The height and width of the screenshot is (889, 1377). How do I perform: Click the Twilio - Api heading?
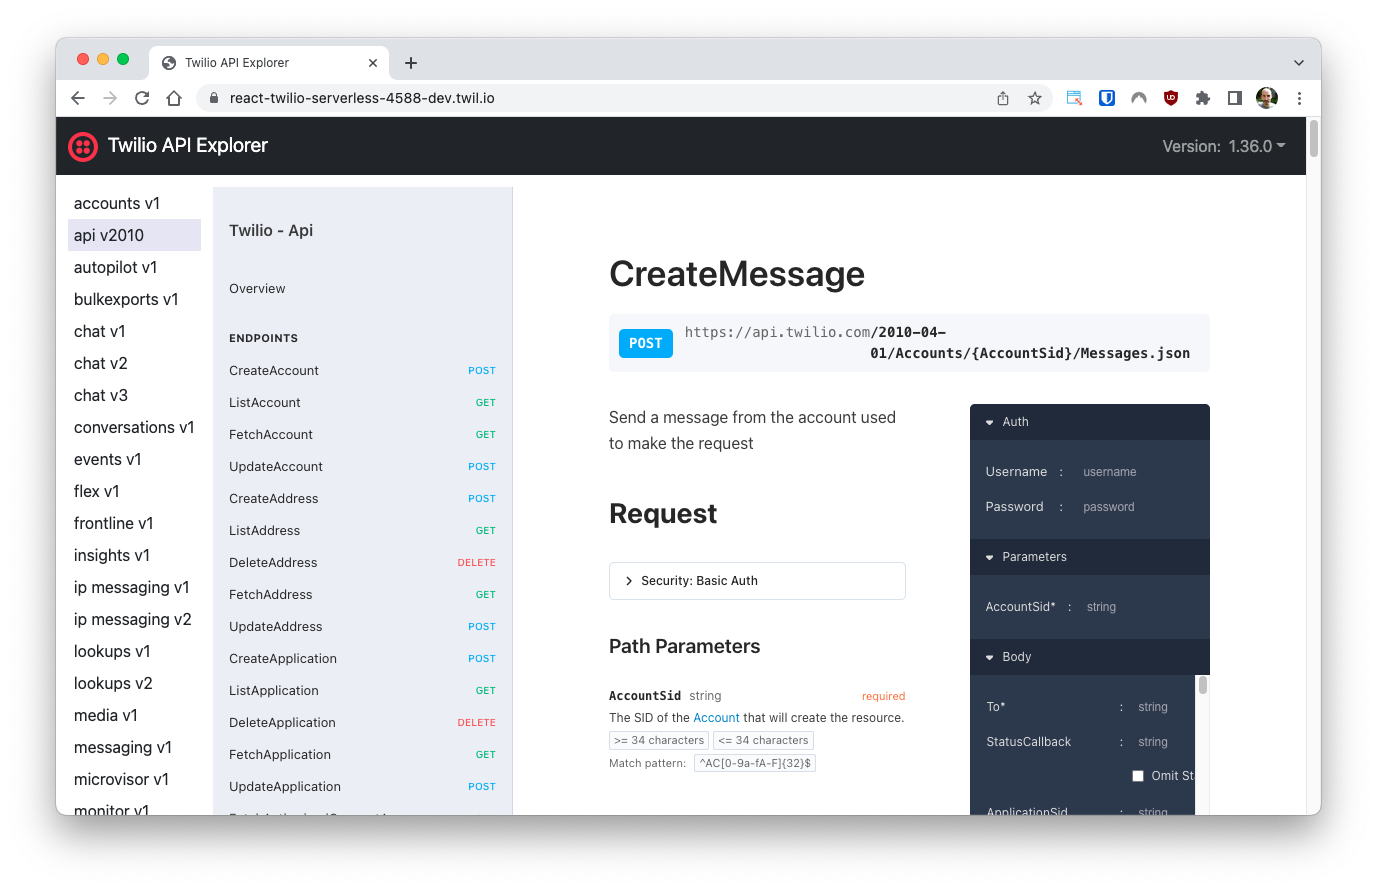[x=271, y=231]
